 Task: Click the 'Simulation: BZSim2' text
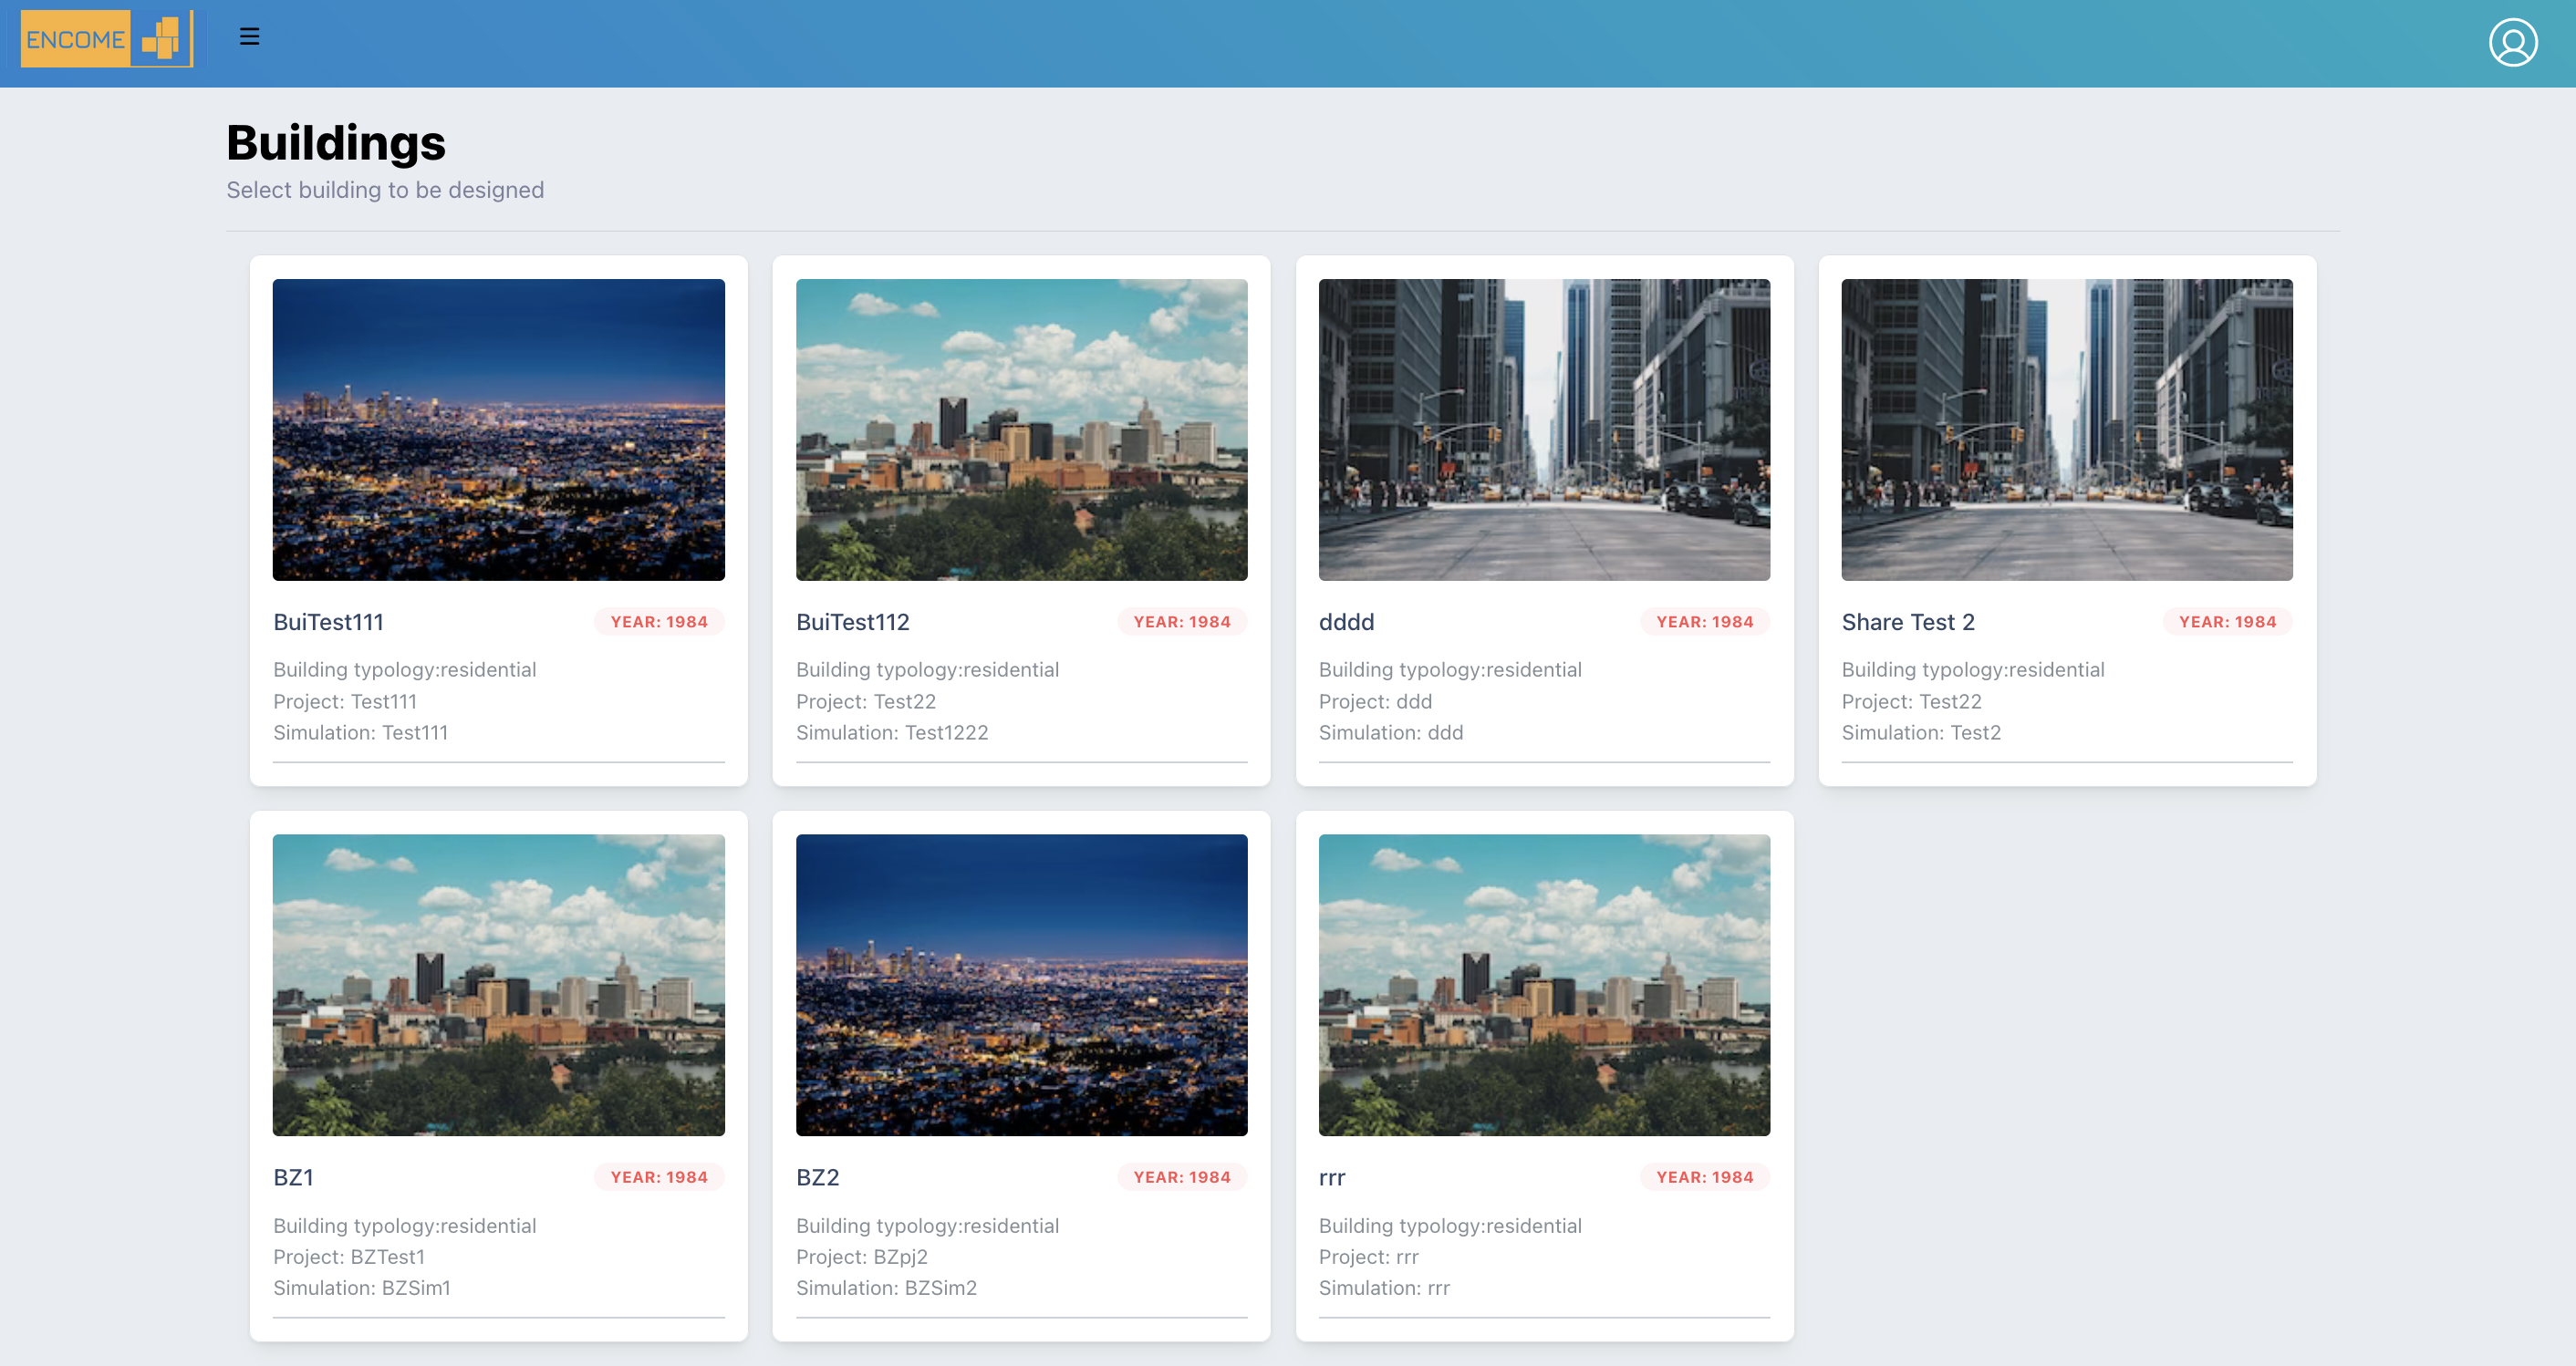(x=886, y=1287)
